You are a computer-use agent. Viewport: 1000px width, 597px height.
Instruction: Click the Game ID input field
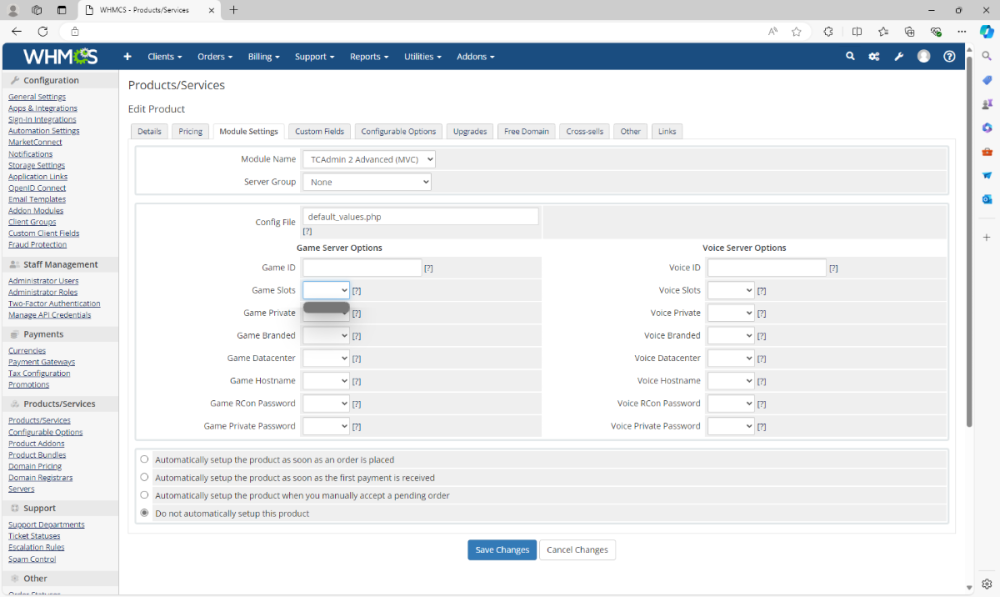[362, 268]
